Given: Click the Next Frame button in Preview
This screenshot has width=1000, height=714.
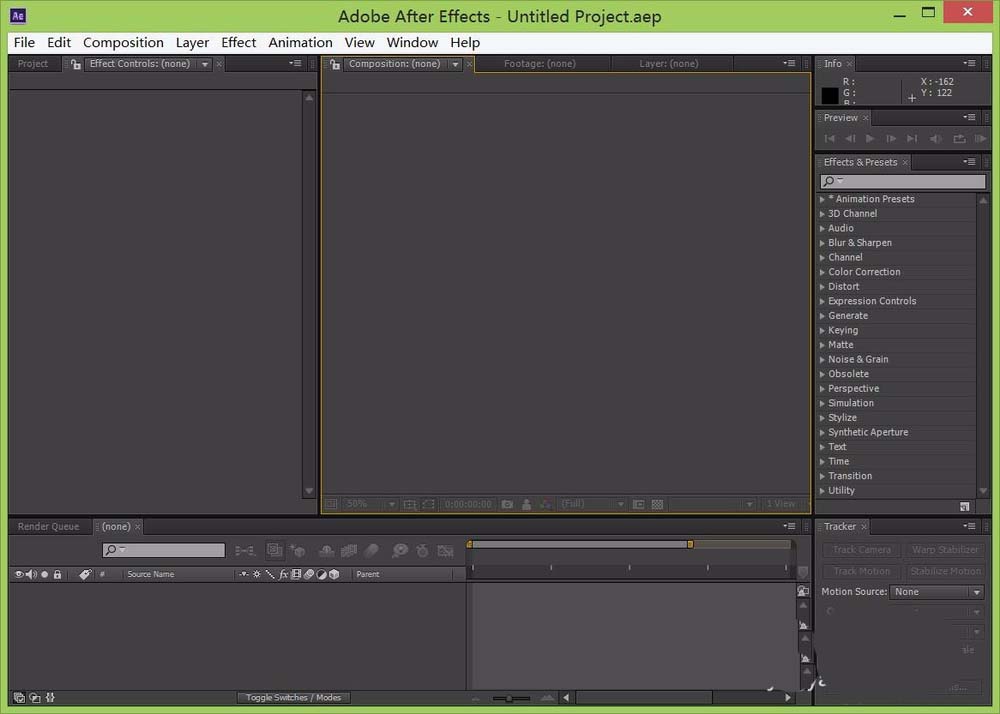Looking at the screenshot, I should [x=891, y=138].
